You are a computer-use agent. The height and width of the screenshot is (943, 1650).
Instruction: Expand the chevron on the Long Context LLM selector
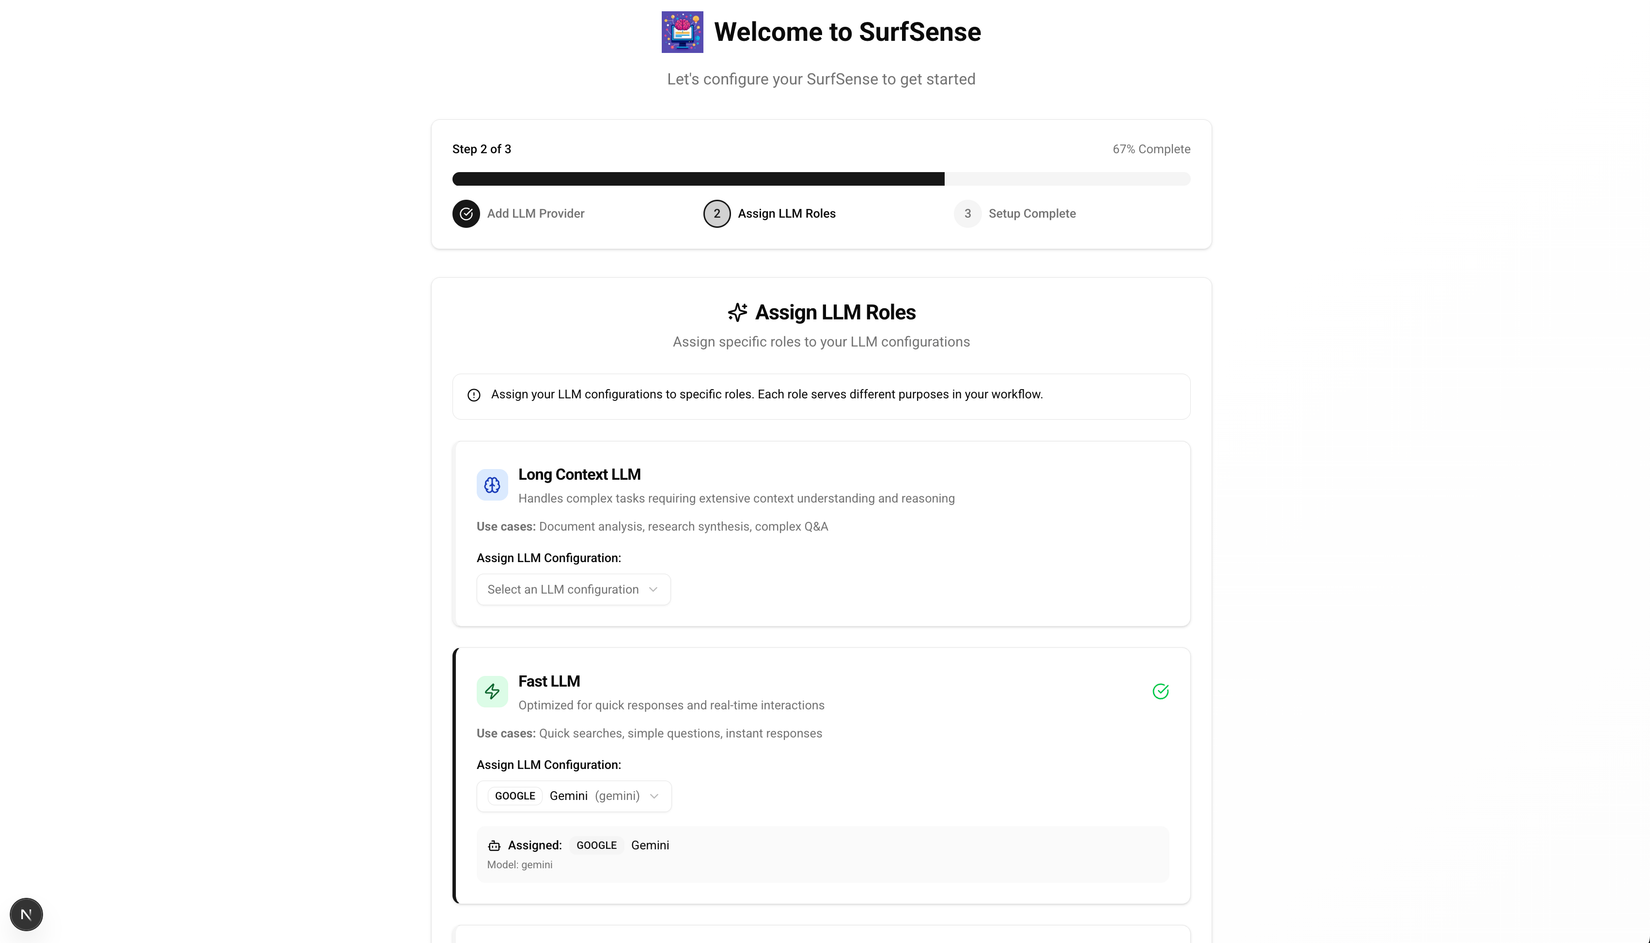click(653, 589)
